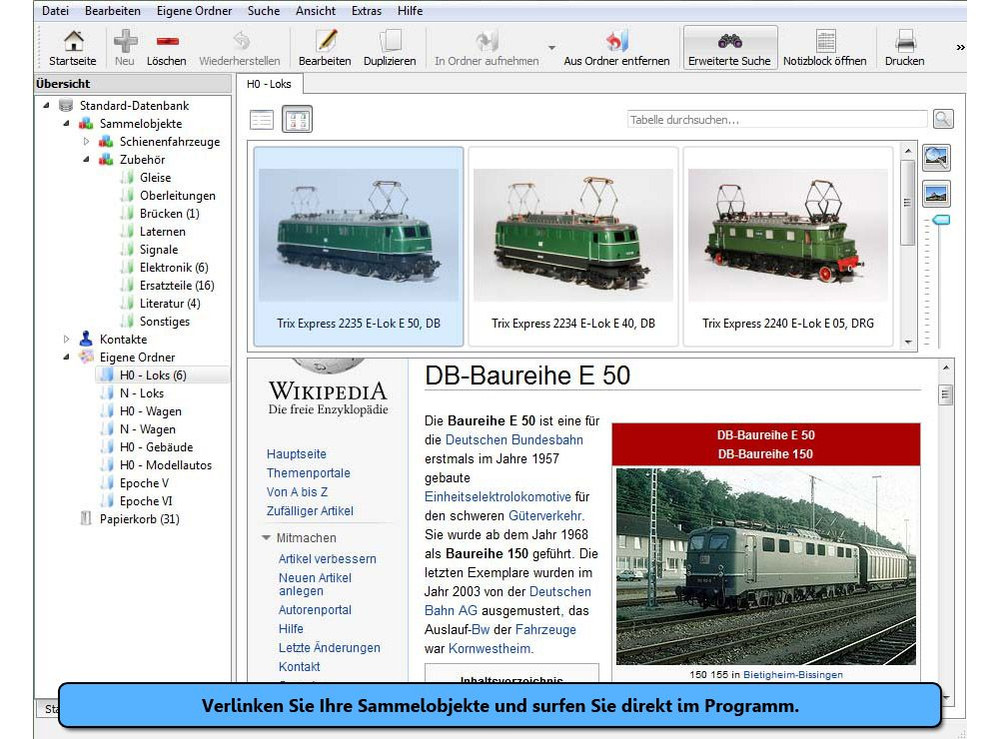Viewport: 1000px width, 739px height.
Task: Open the Bearbeiten menu
Action: [112, 11]
